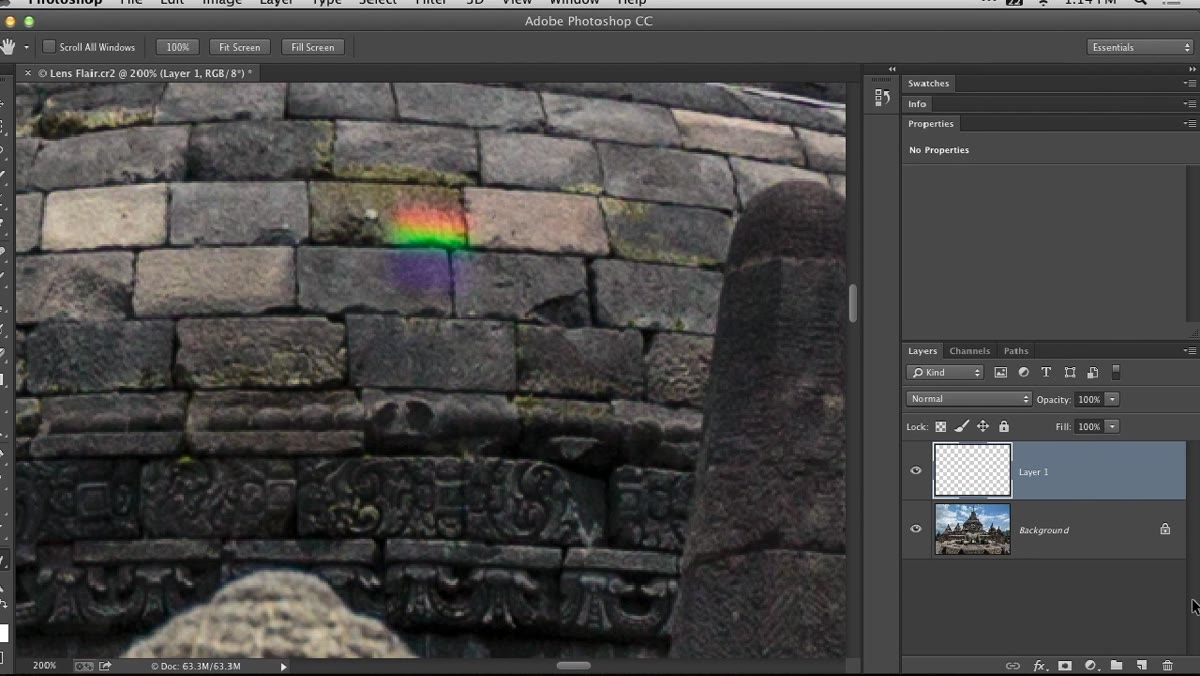Screen dimensions: 1200x676
Task: Open the Hand tool preset picker
Action: pos(27,47)
